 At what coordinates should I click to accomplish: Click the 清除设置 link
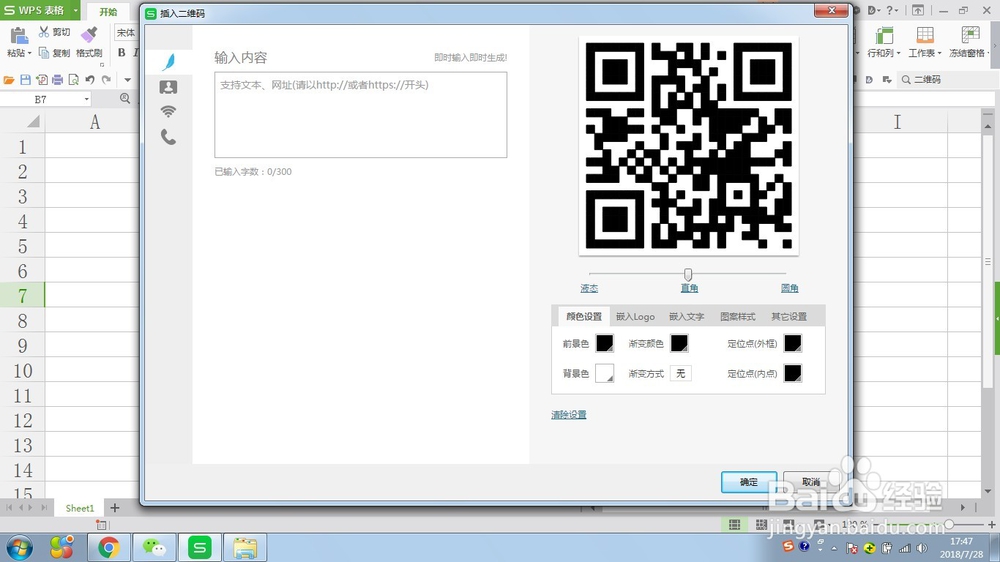[x=569, y=415]
